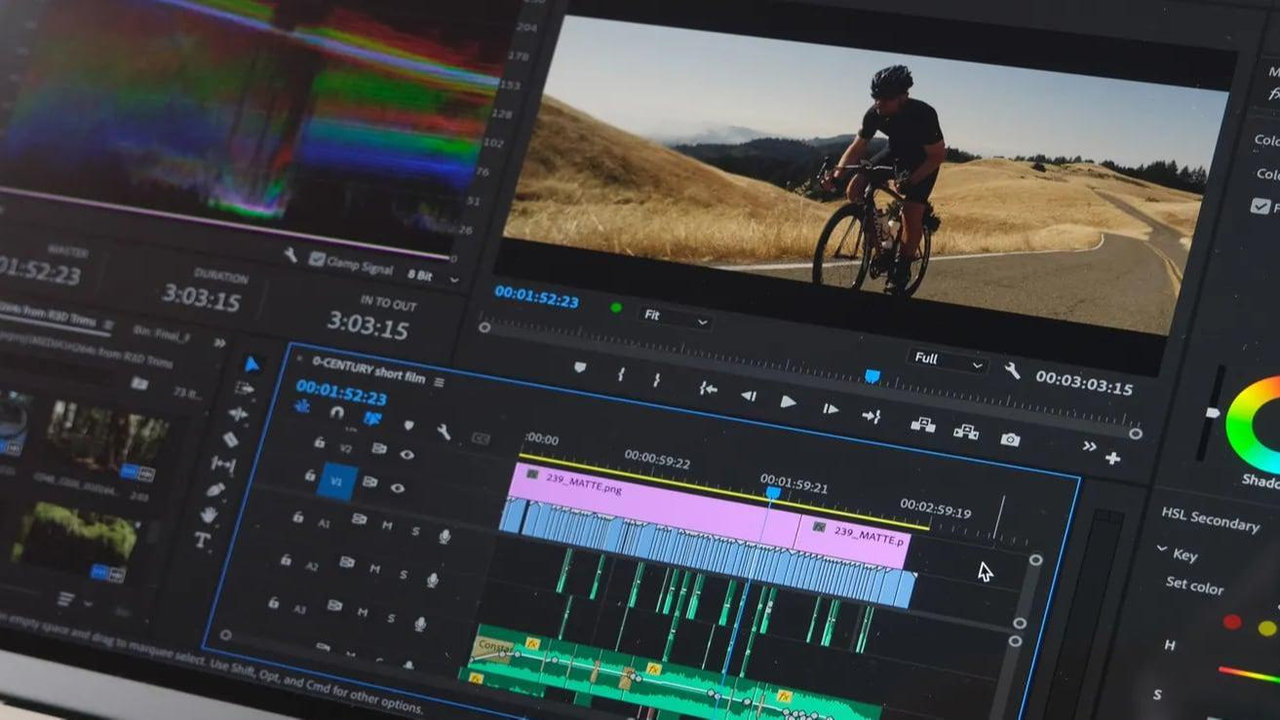
Task: Mute audio track A1
Action: 387,526
